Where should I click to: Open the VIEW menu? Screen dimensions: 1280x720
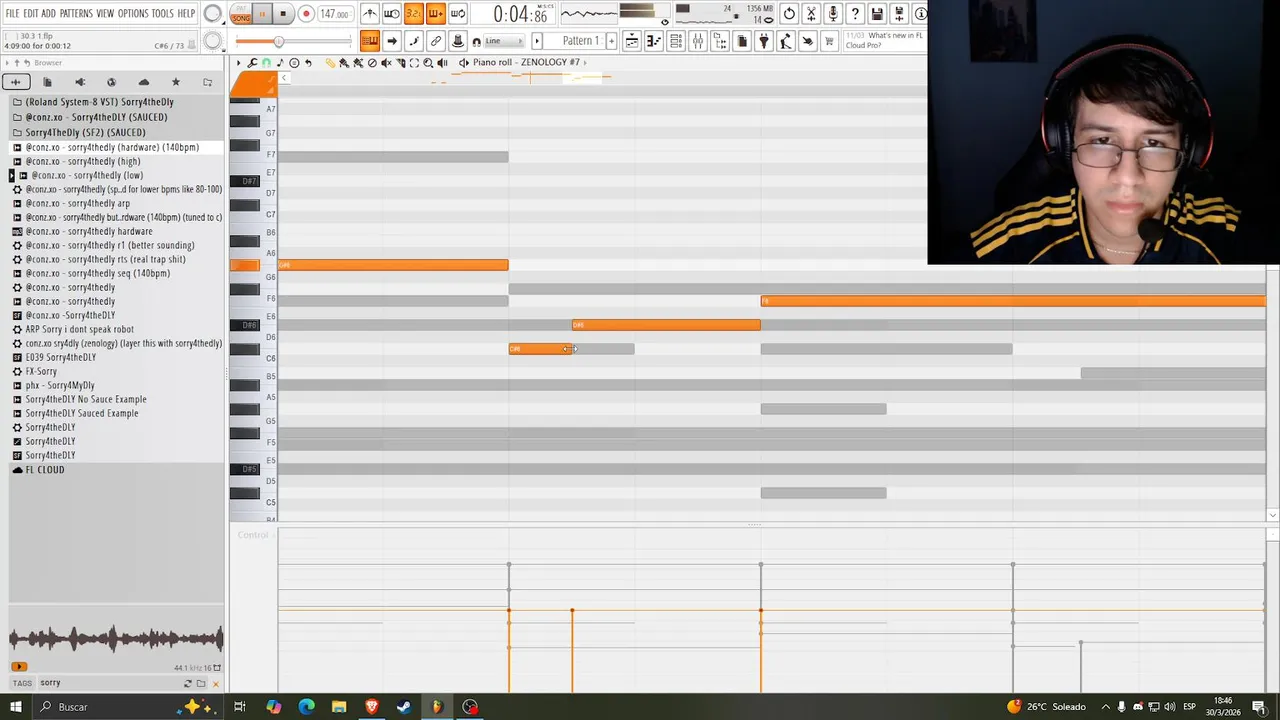105,13
